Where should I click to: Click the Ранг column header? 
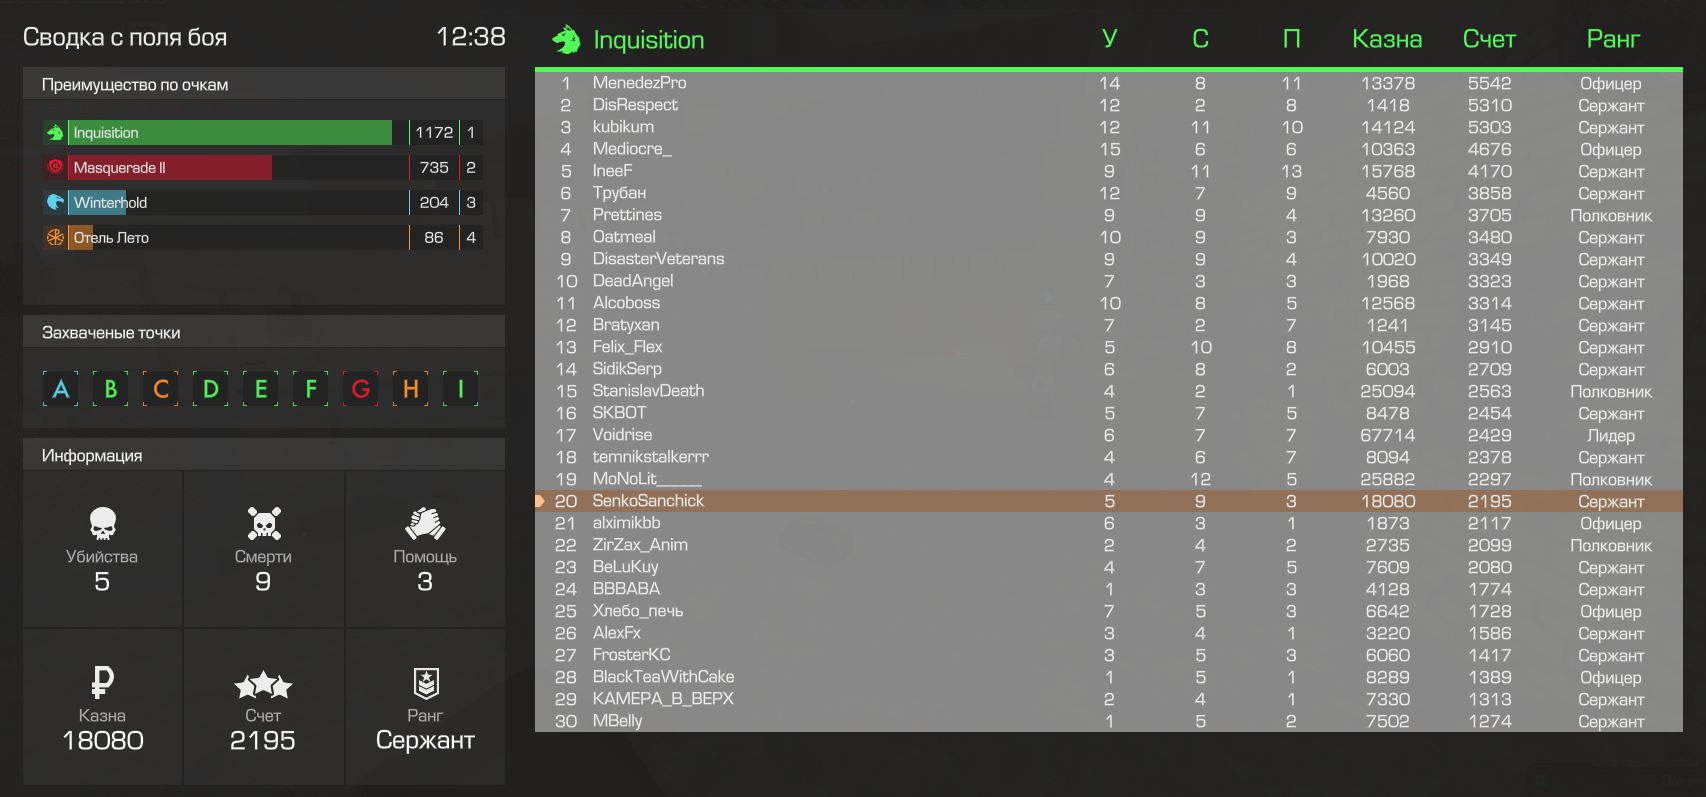1613,39
